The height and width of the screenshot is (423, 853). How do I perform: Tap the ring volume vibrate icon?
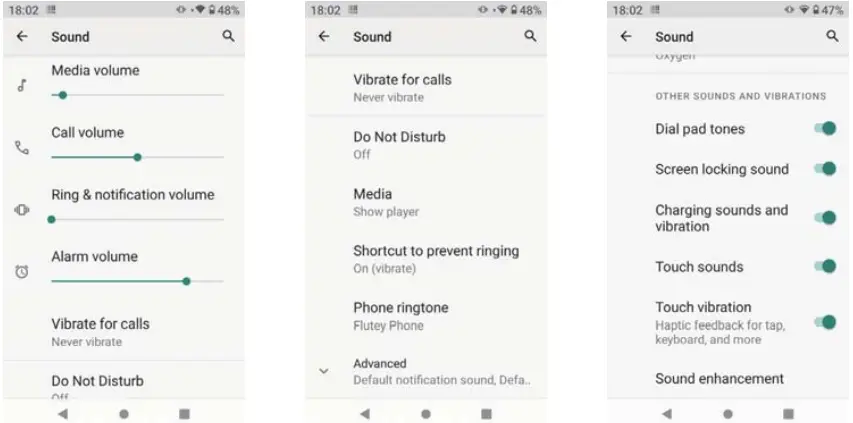click(x=22, y=210)
